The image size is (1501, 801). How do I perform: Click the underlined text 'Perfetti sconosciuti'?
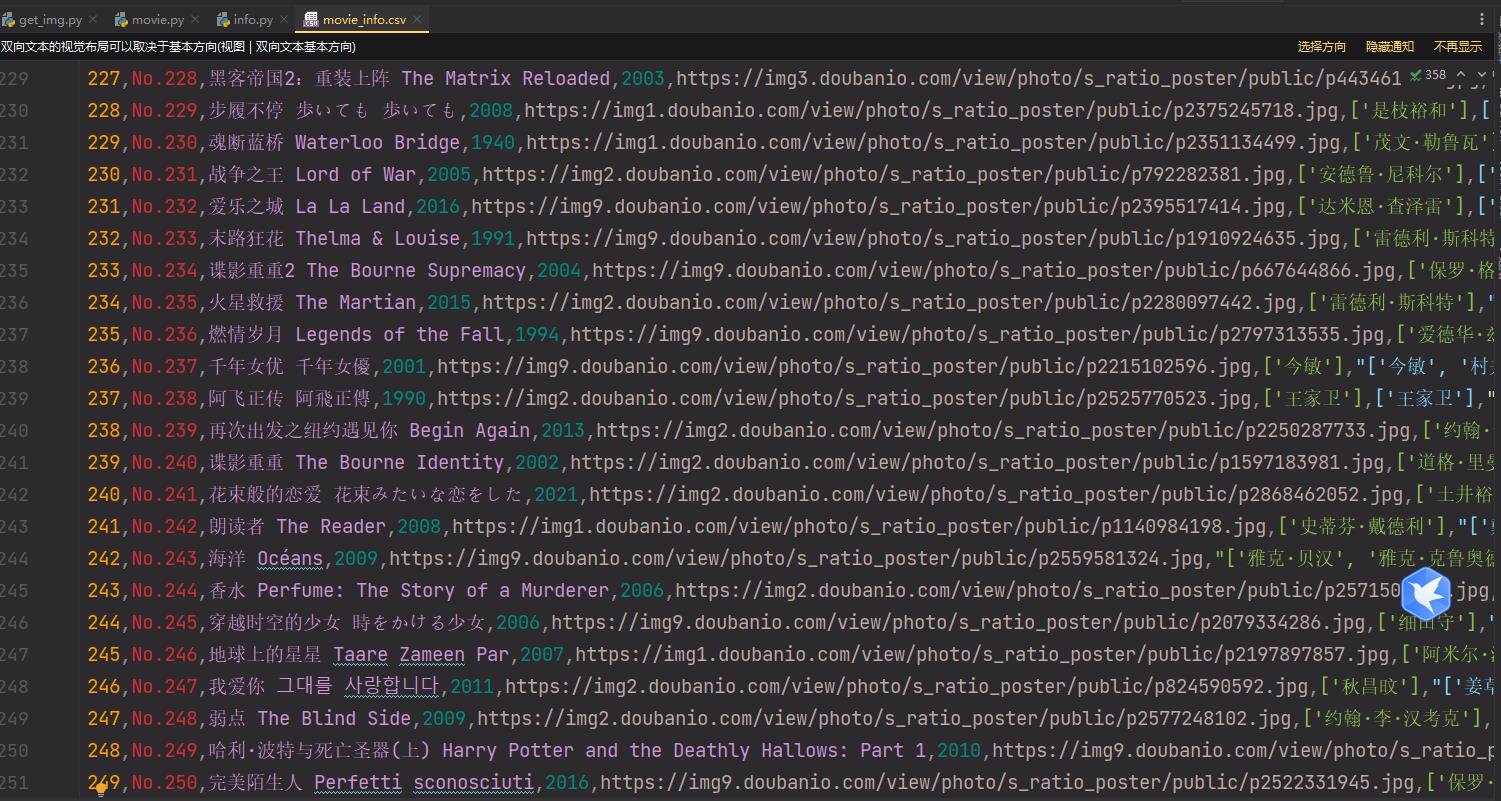tap(424, 782)
